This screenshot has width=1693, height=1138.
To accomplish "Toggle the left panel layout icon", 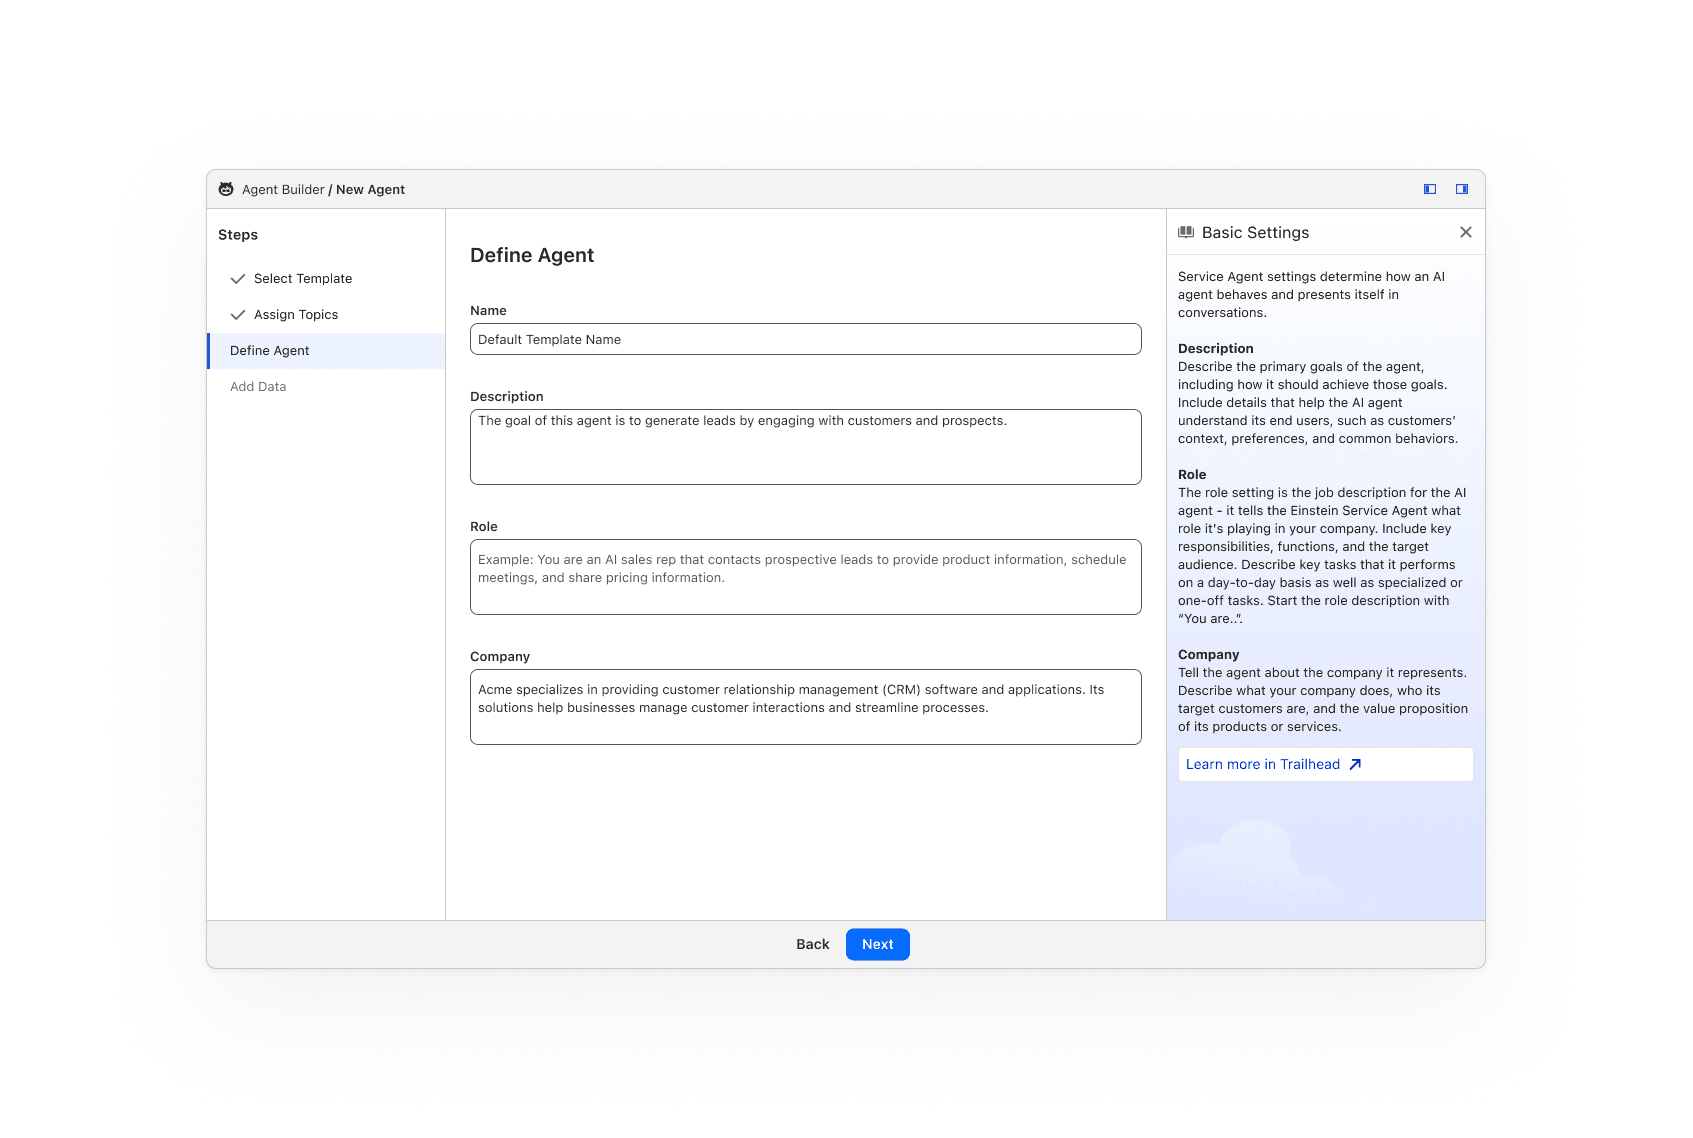I will coord(1430,189).
